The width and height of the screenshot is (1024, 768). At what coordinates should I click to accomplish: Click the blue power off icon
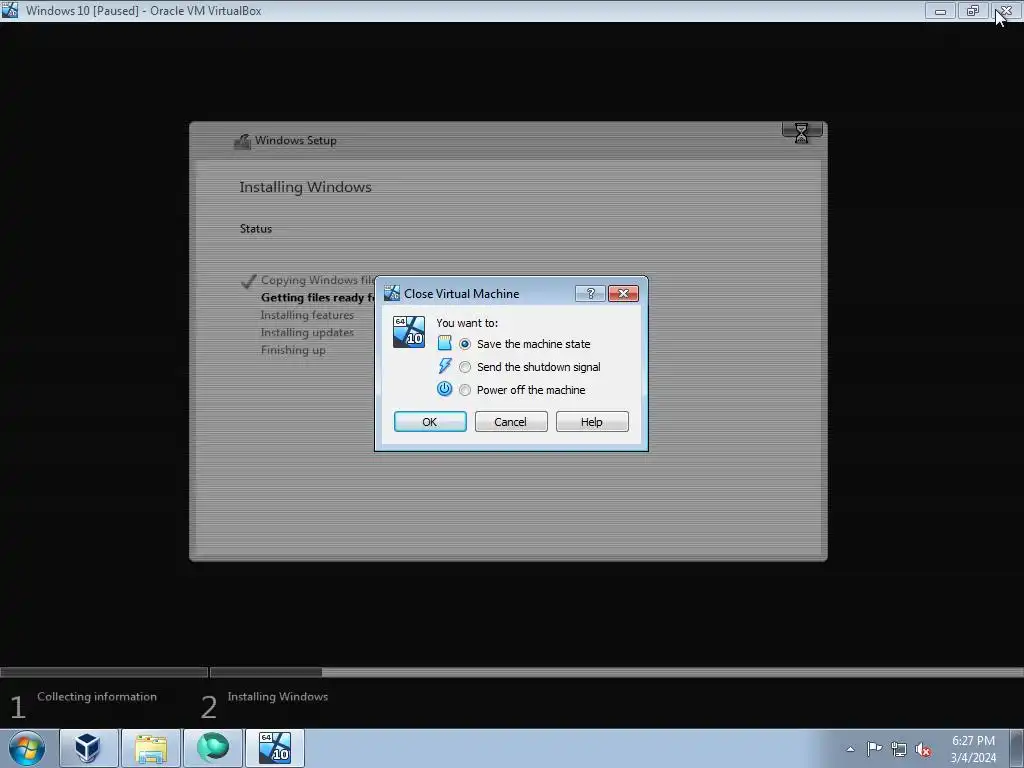(x=444, y=389)
